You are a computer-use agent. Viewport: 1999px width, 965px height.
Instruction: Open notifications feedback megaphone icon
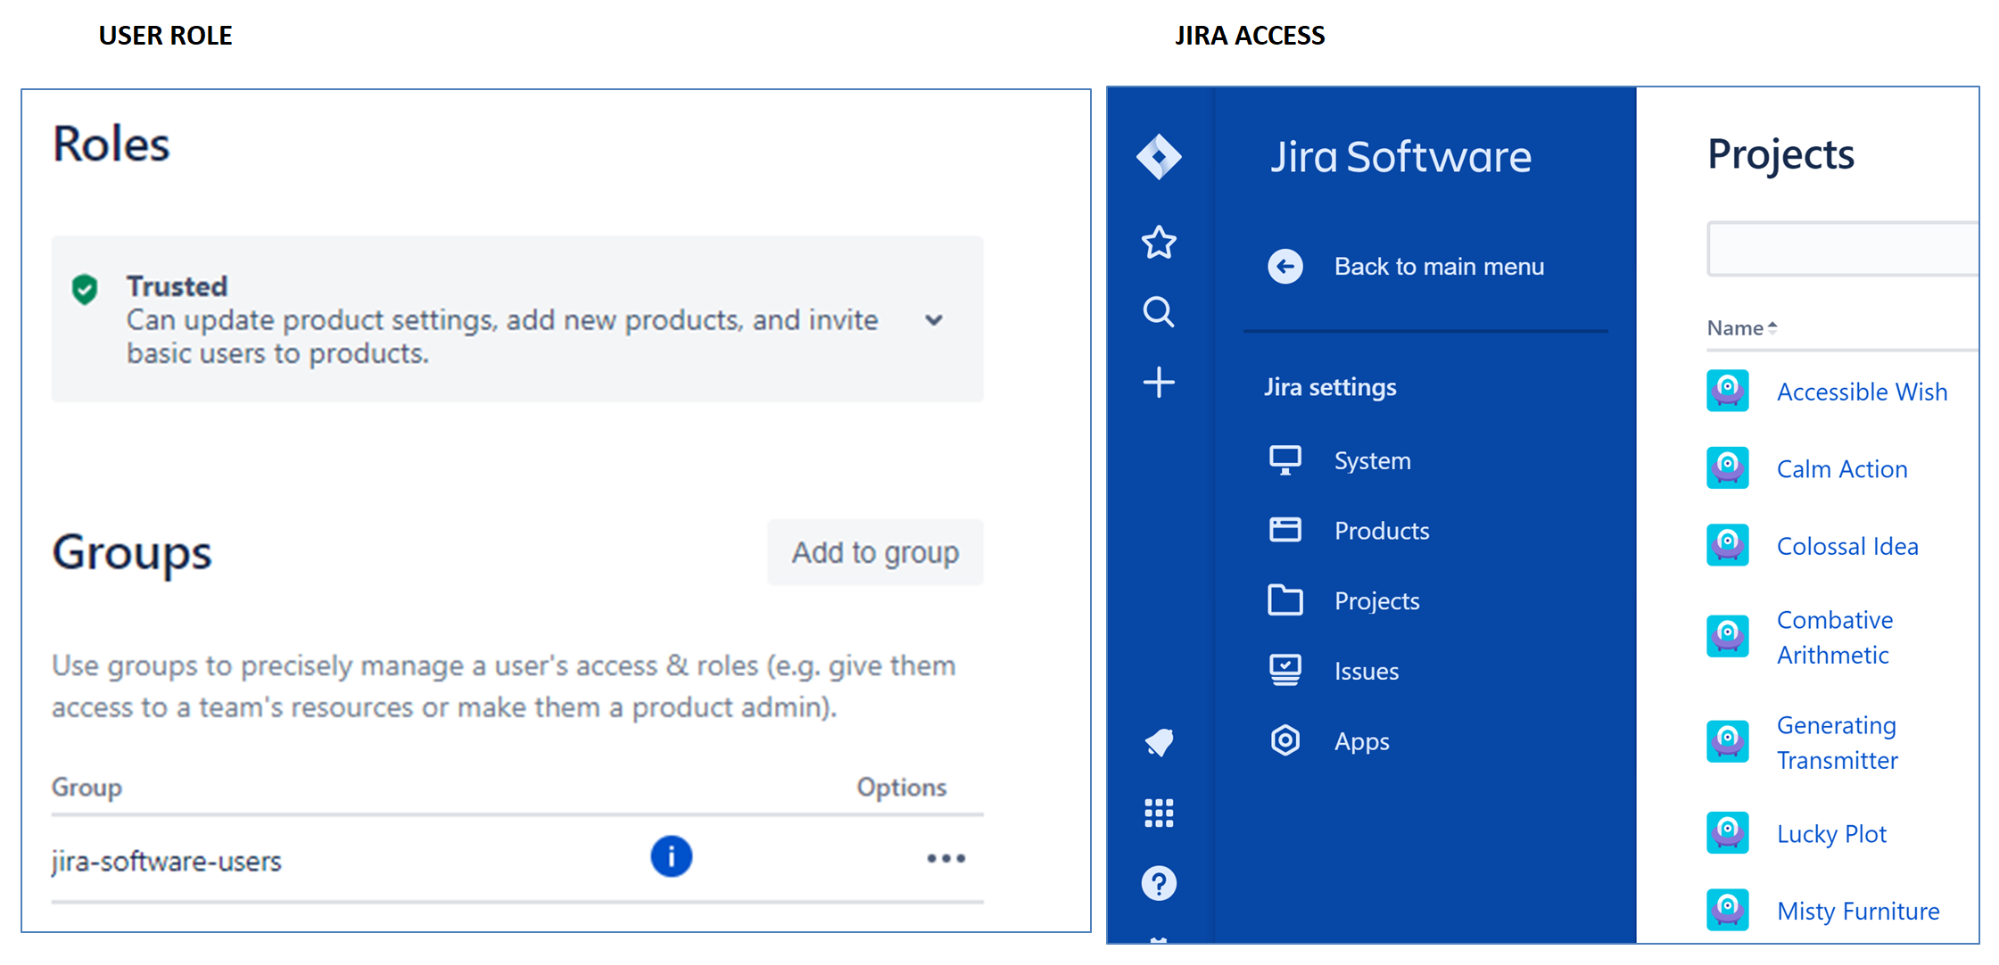pyautogui.click(x=1159, y=742)
